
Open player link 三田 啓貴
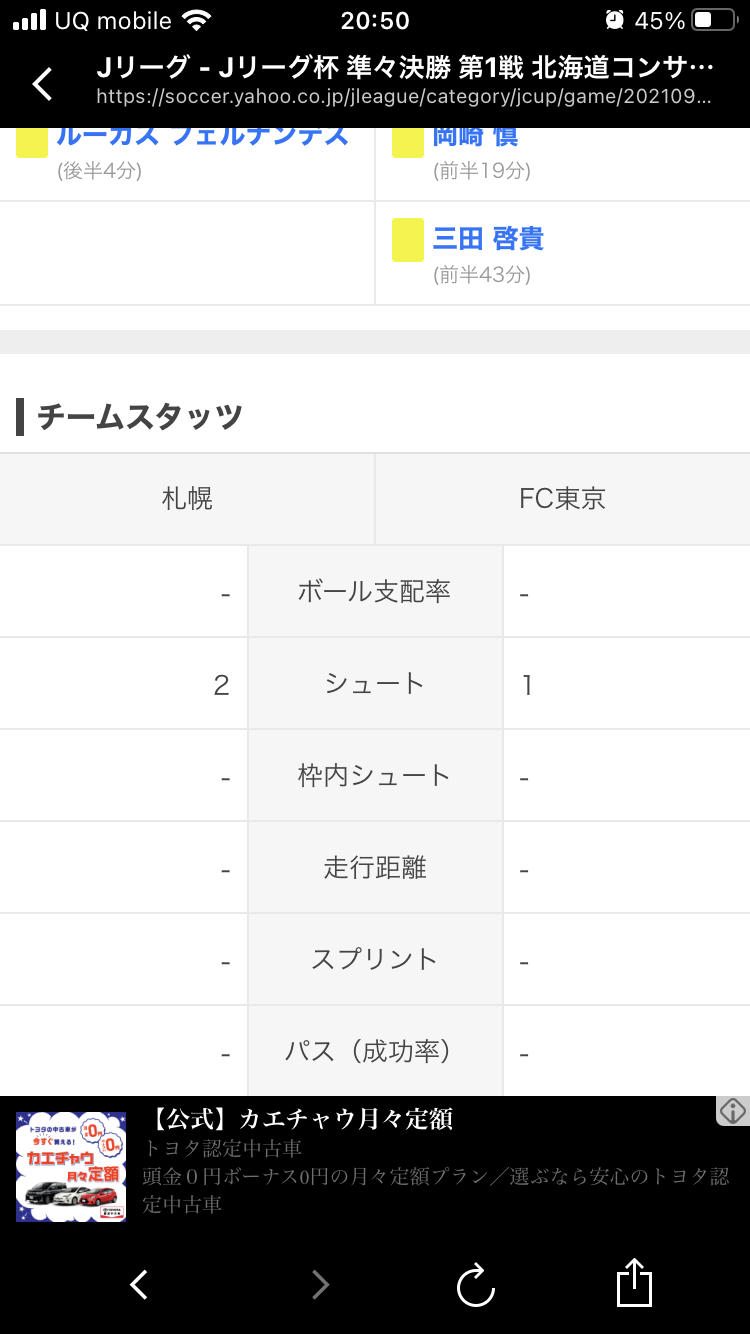(488, 239)
